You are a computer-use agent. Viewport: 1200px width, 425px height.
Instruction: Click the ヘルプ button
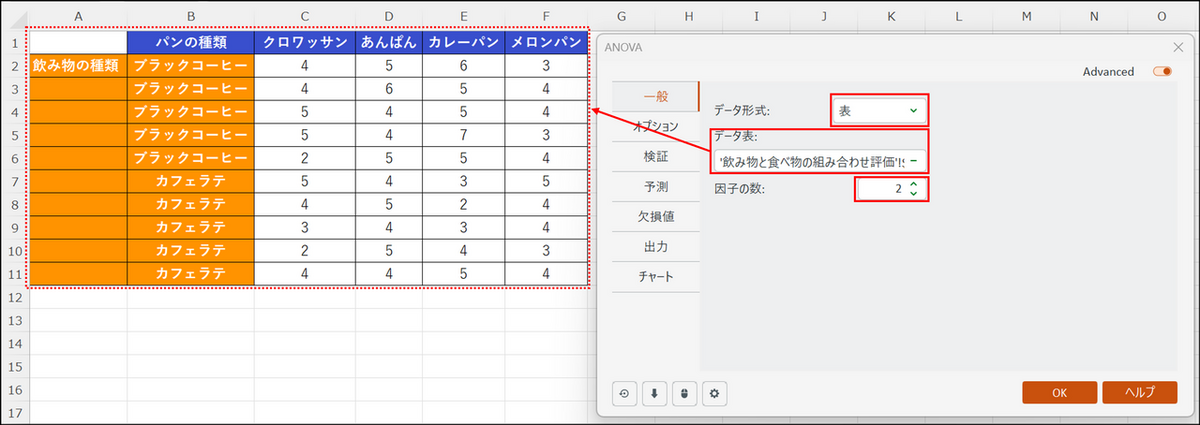click(1139, 393)
